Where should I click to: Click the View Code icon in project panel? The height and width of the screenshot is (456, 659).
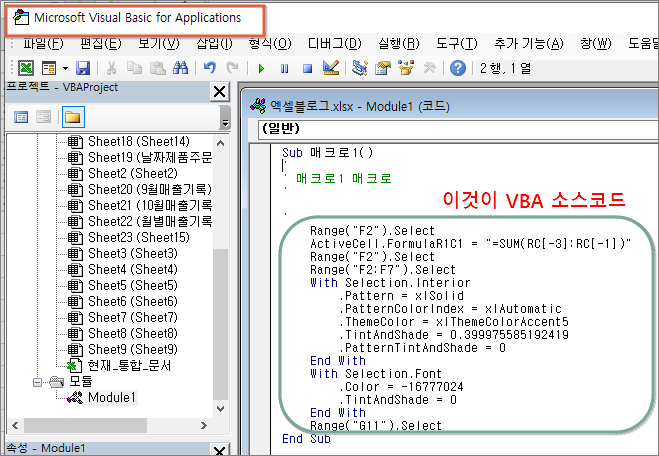[x=21, y=117]
